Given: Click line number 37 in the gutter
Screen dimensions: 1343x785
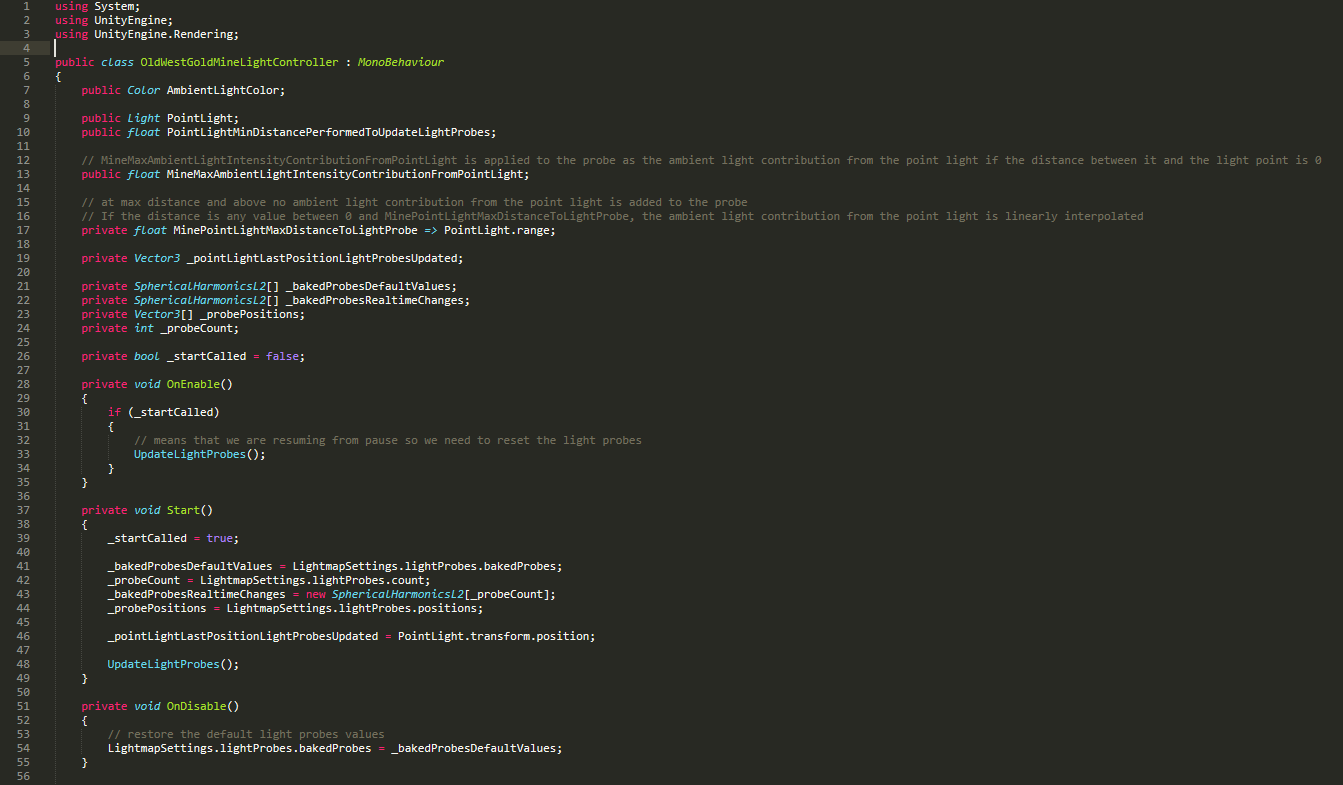Looking at the screenshot, I should pyautogui.click(x=23, y=510).
